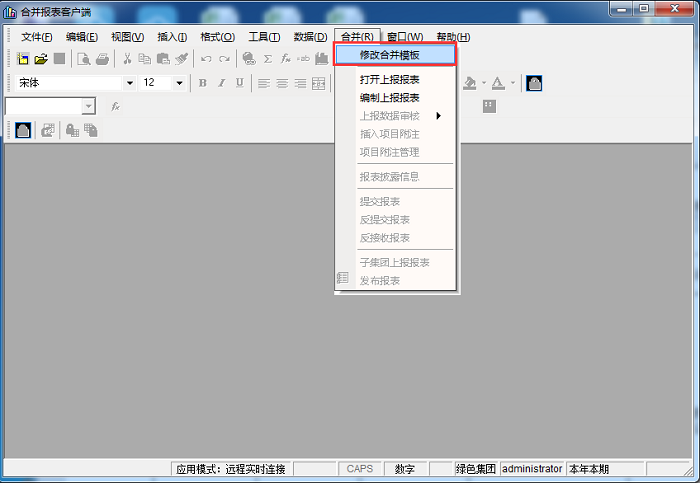Viewport: 700px width, 483px height.
Task: Click the highlighted lock icon in the bottom toolbar
Action: pos(23,130)
